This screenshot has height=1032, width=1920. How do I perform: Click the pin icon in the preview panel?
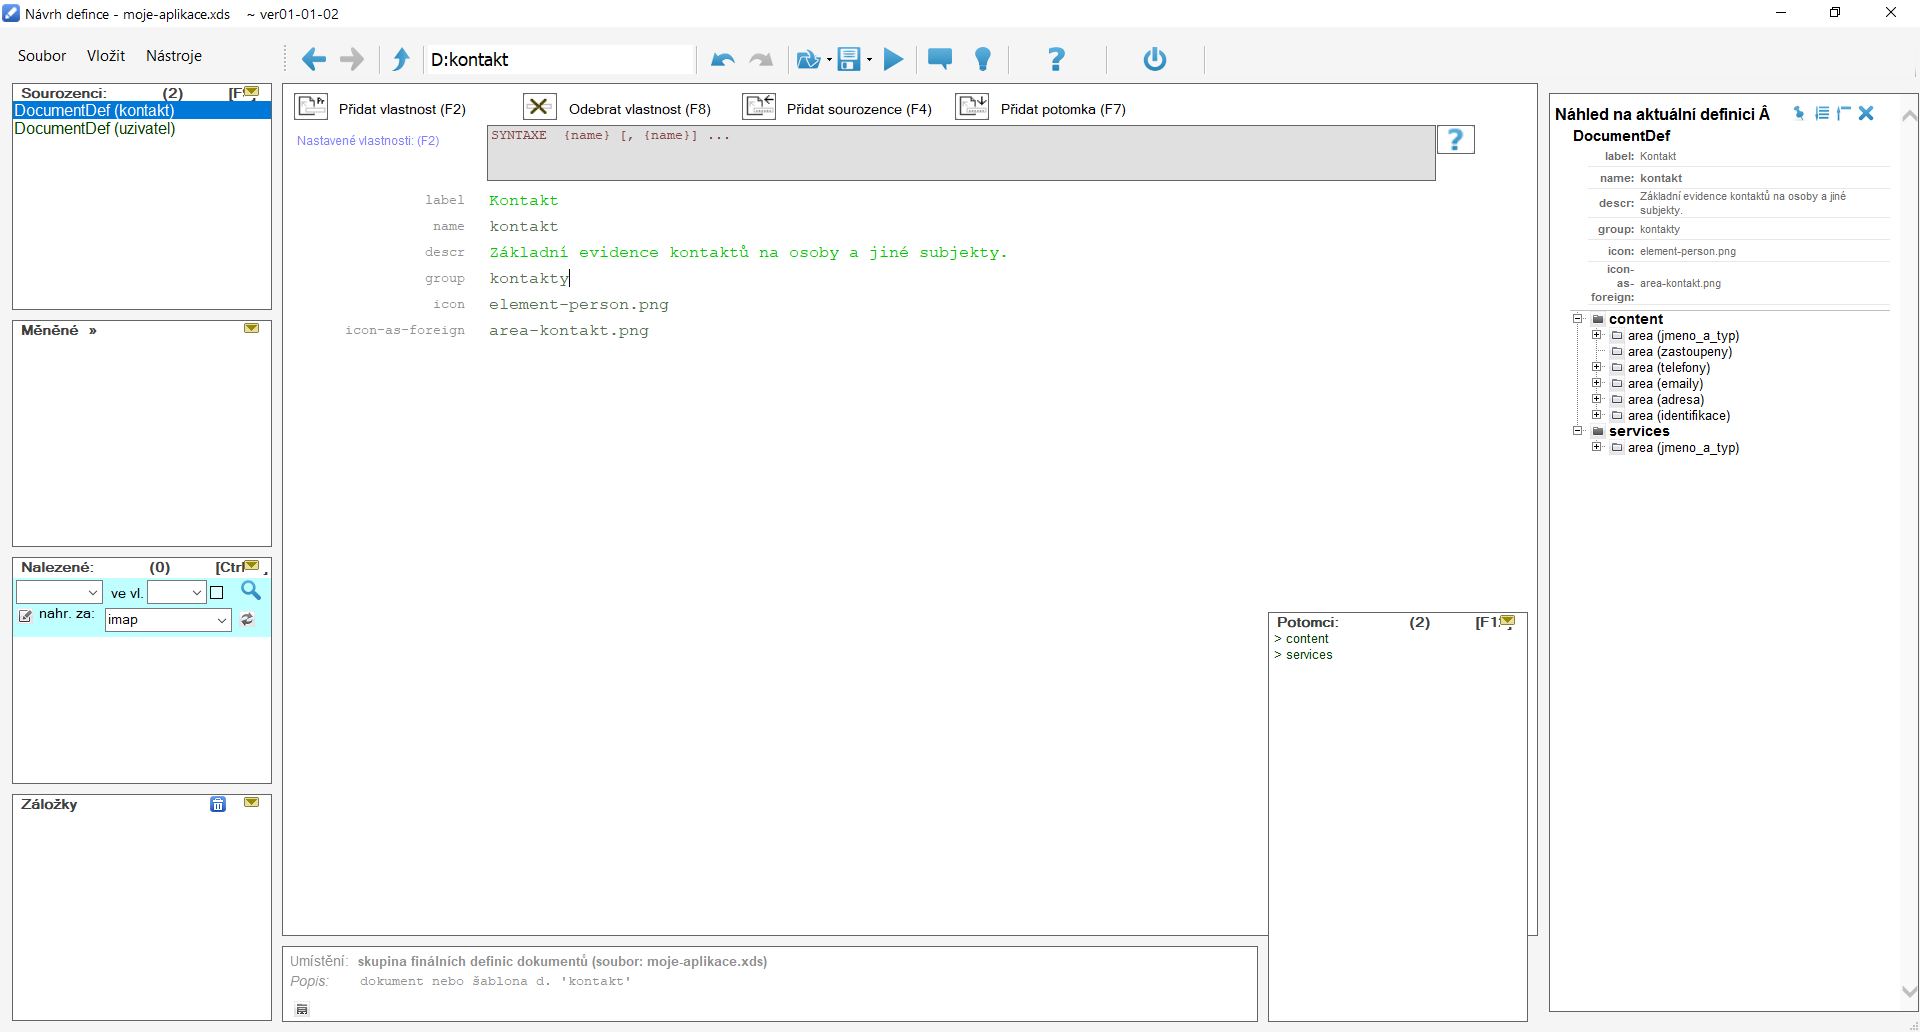point(1799,114)
